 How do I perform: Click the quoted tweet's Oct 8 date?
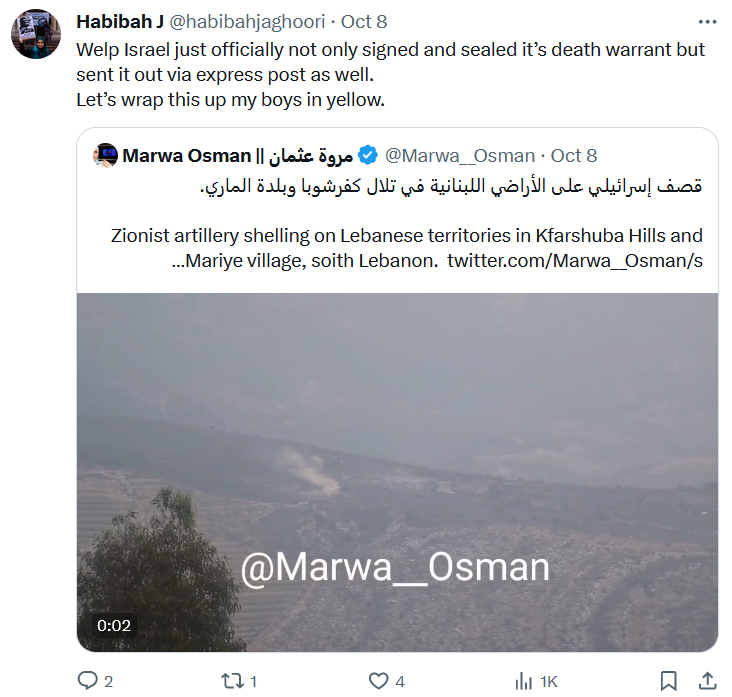(x=574, y=156)
